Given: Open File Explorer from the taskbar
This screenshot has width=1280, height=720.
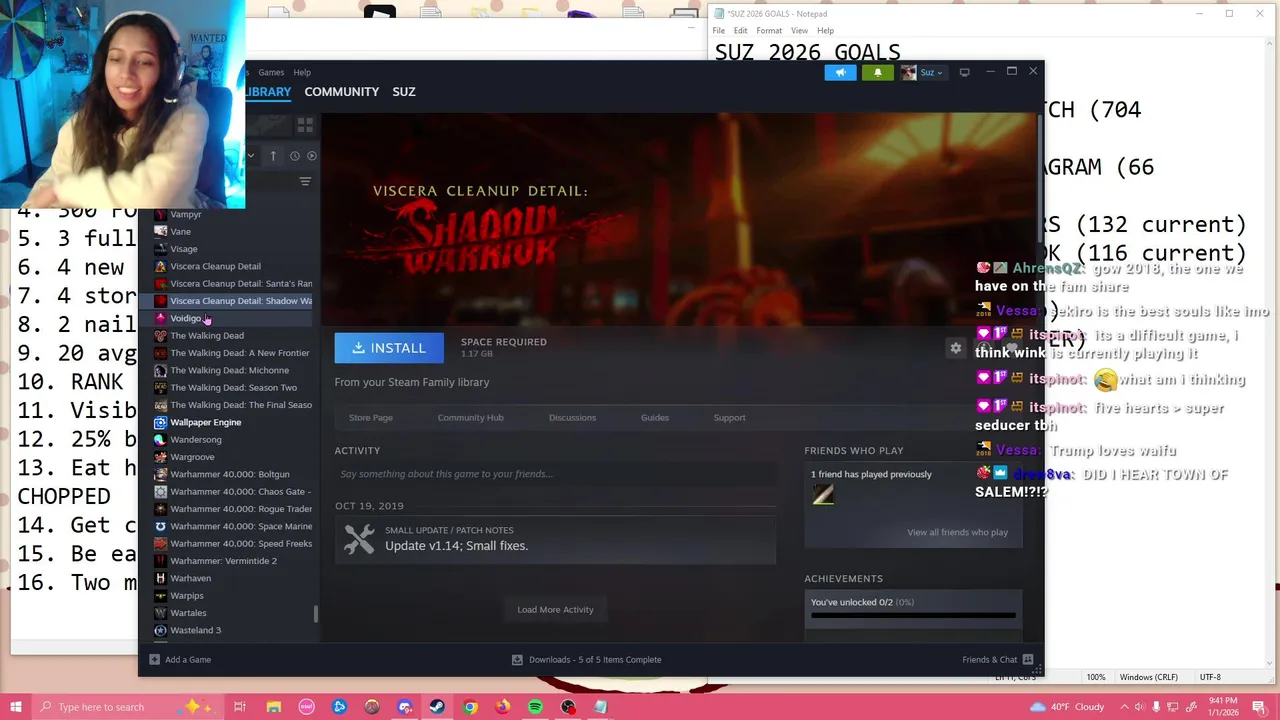Looking at the screenshot, I should point(273,707).
